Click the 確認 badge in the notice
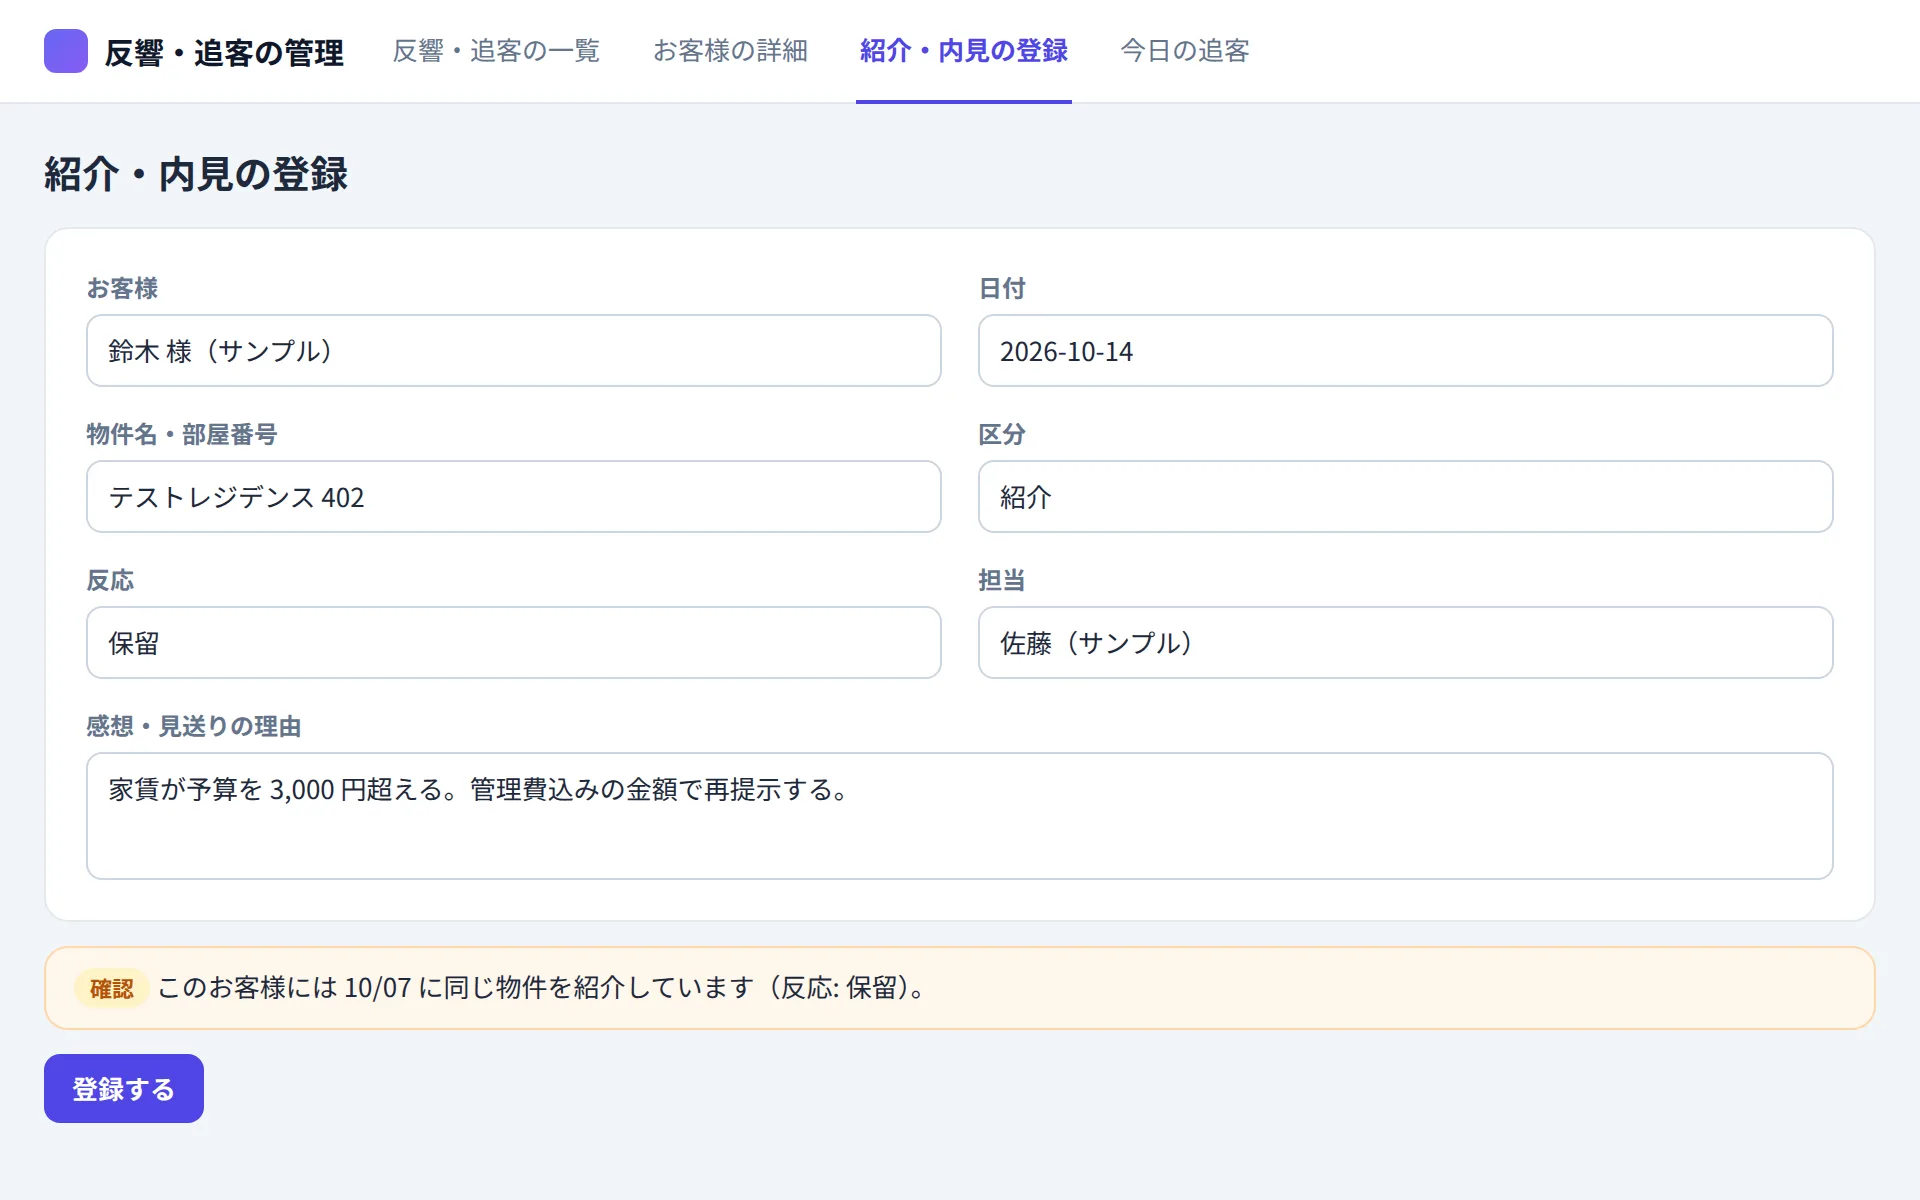The height and width of the screenshot is (1200, 1920). point(111,989)
